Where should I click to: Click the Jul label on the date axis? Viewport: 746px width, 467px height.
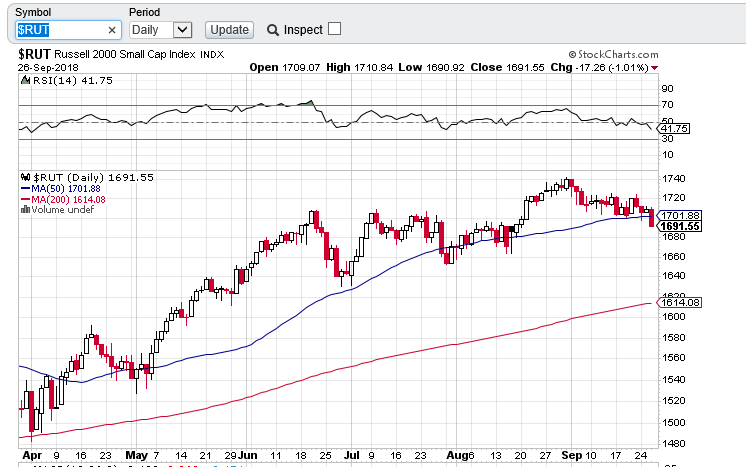tap(352, 455)
